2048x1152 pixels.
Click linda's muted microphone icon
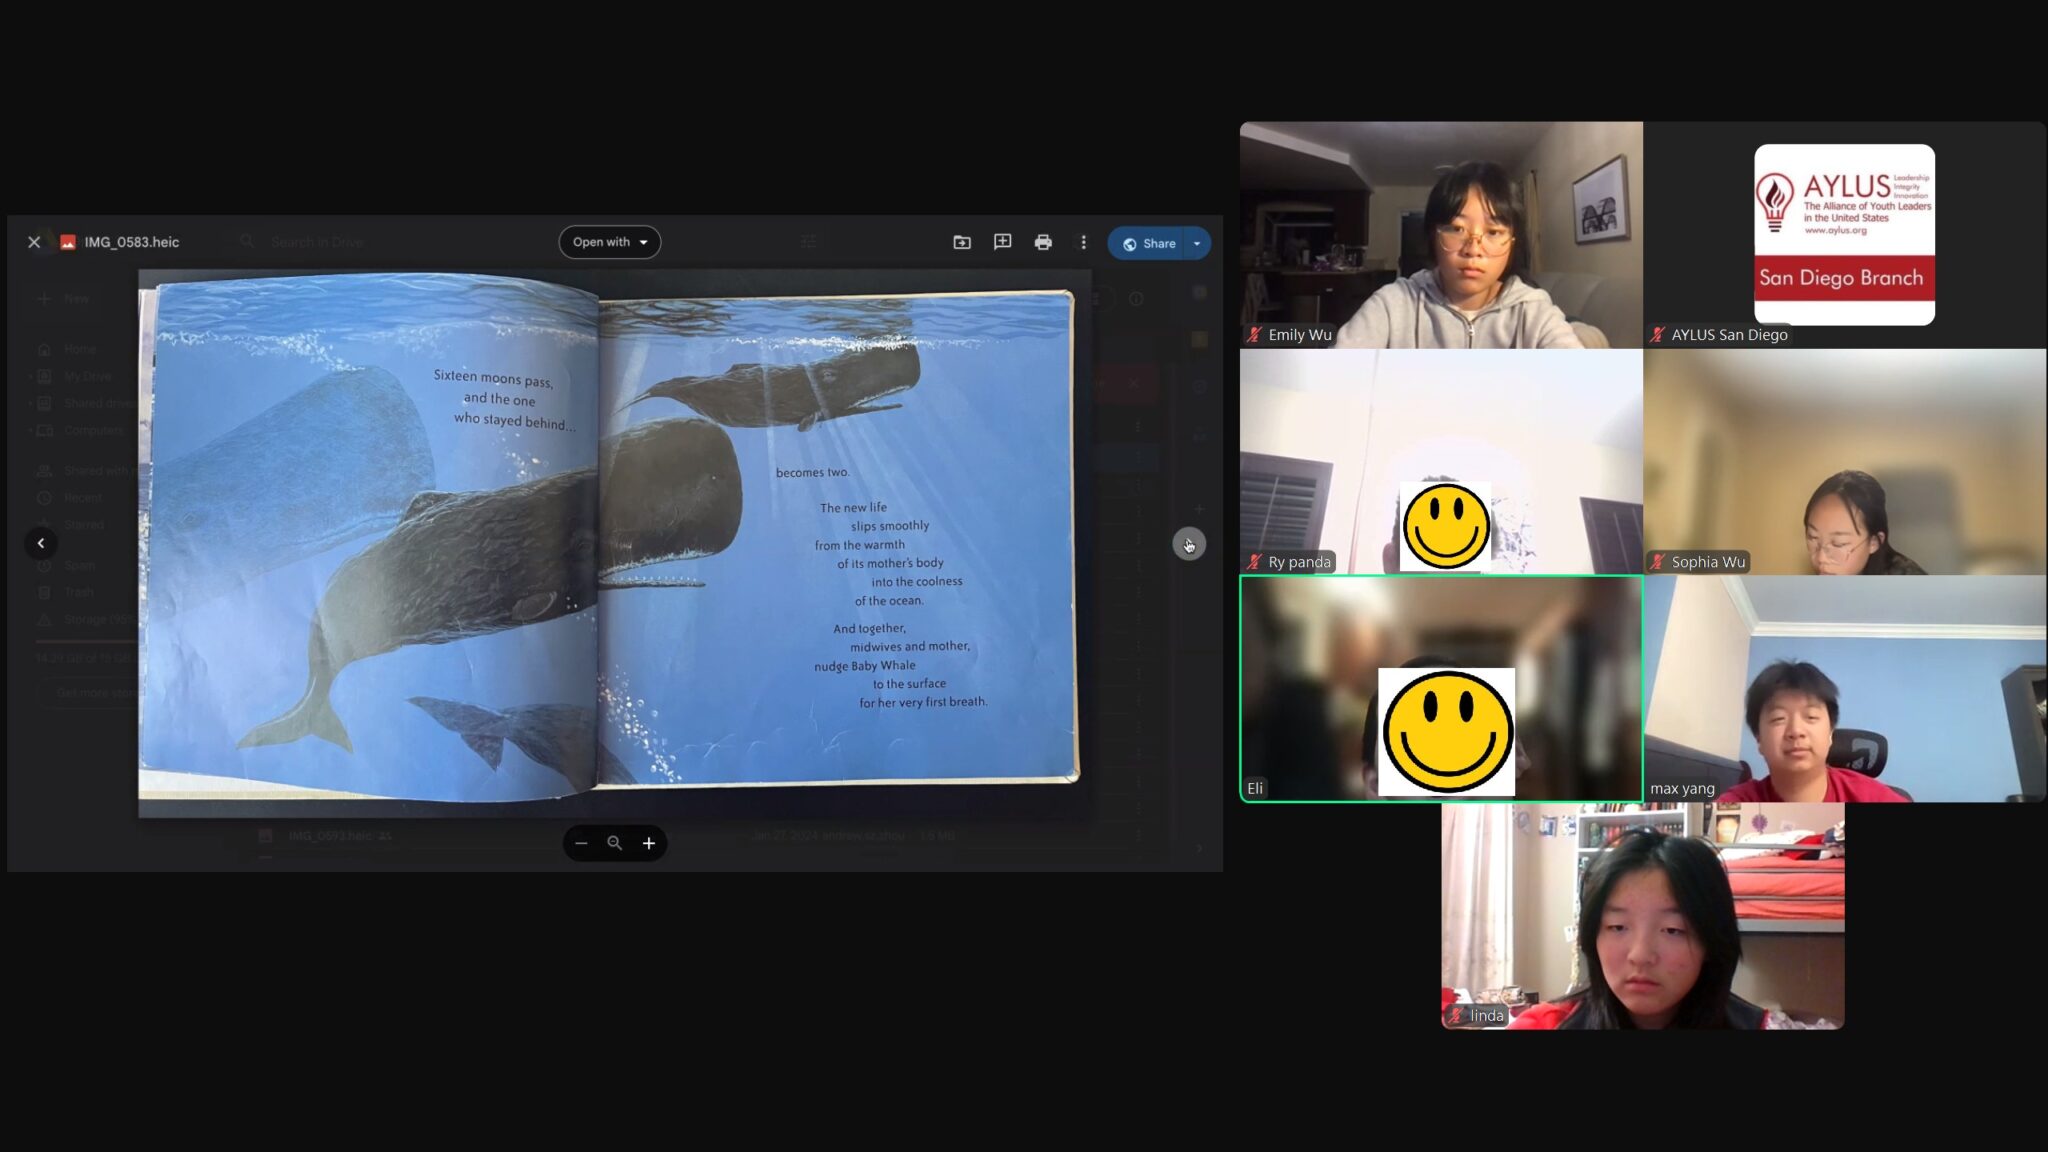coord(1457,1016)
